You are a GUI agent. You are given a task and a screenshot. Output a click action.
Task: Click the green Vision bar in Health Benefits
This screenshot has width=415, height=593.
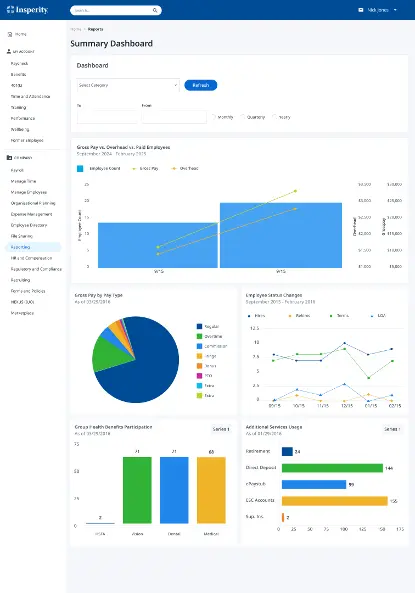click(x=137, y=490)
